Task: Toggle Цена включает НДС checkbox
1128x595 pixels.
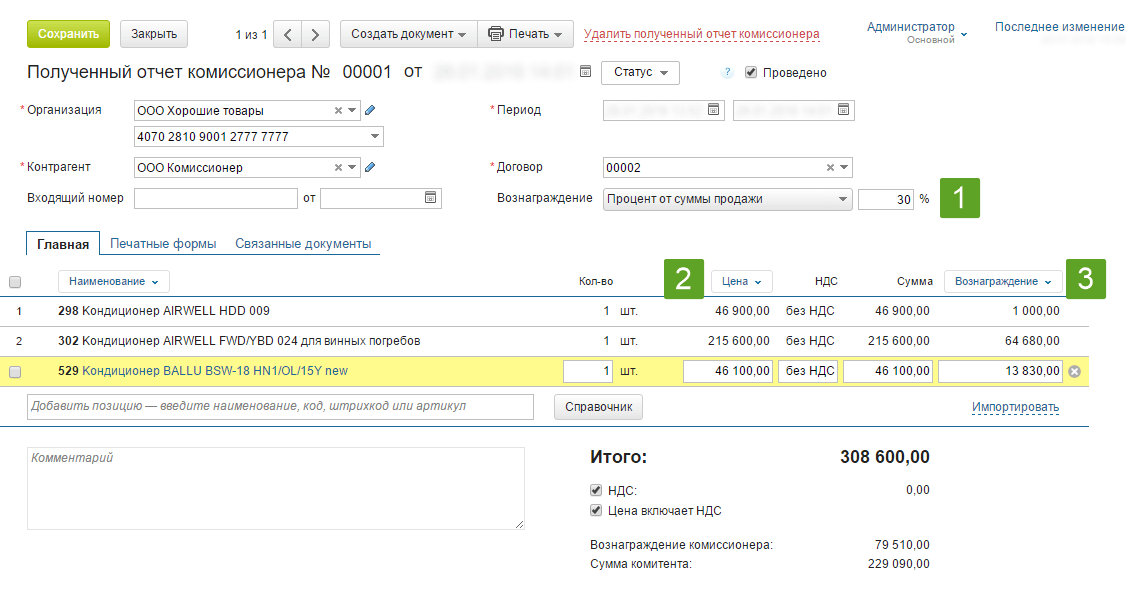Action: coord(596,510)
